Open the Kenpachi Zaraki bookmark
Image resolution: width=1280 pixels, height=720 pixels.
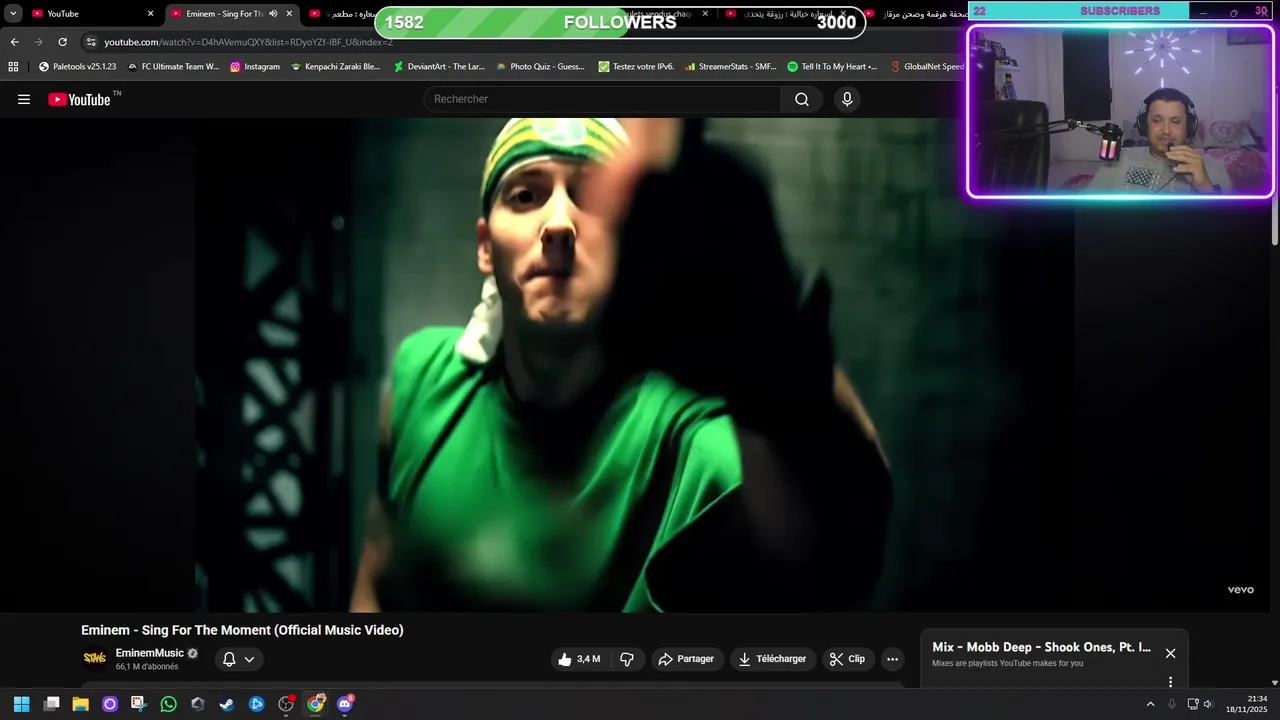click(335, 66)
